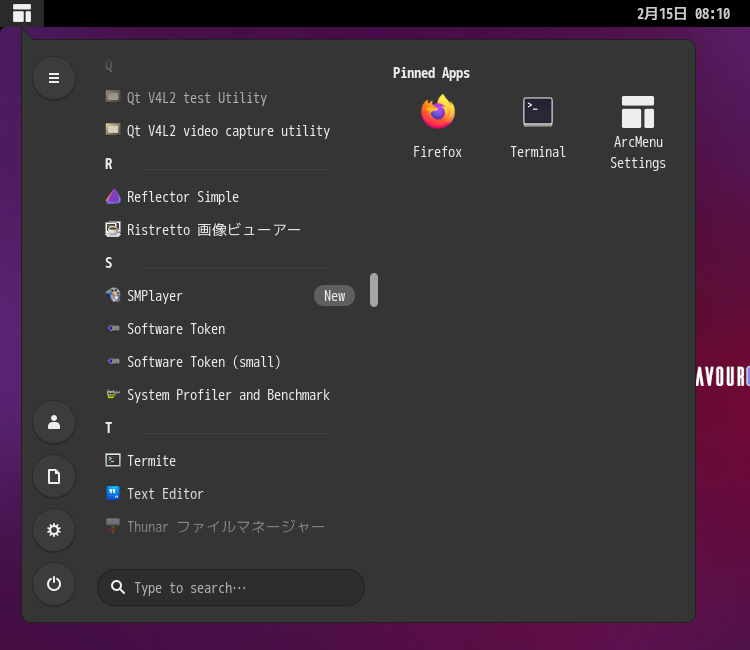Click the search magnifier icon
Screen dimensions: 750x650
118,587
